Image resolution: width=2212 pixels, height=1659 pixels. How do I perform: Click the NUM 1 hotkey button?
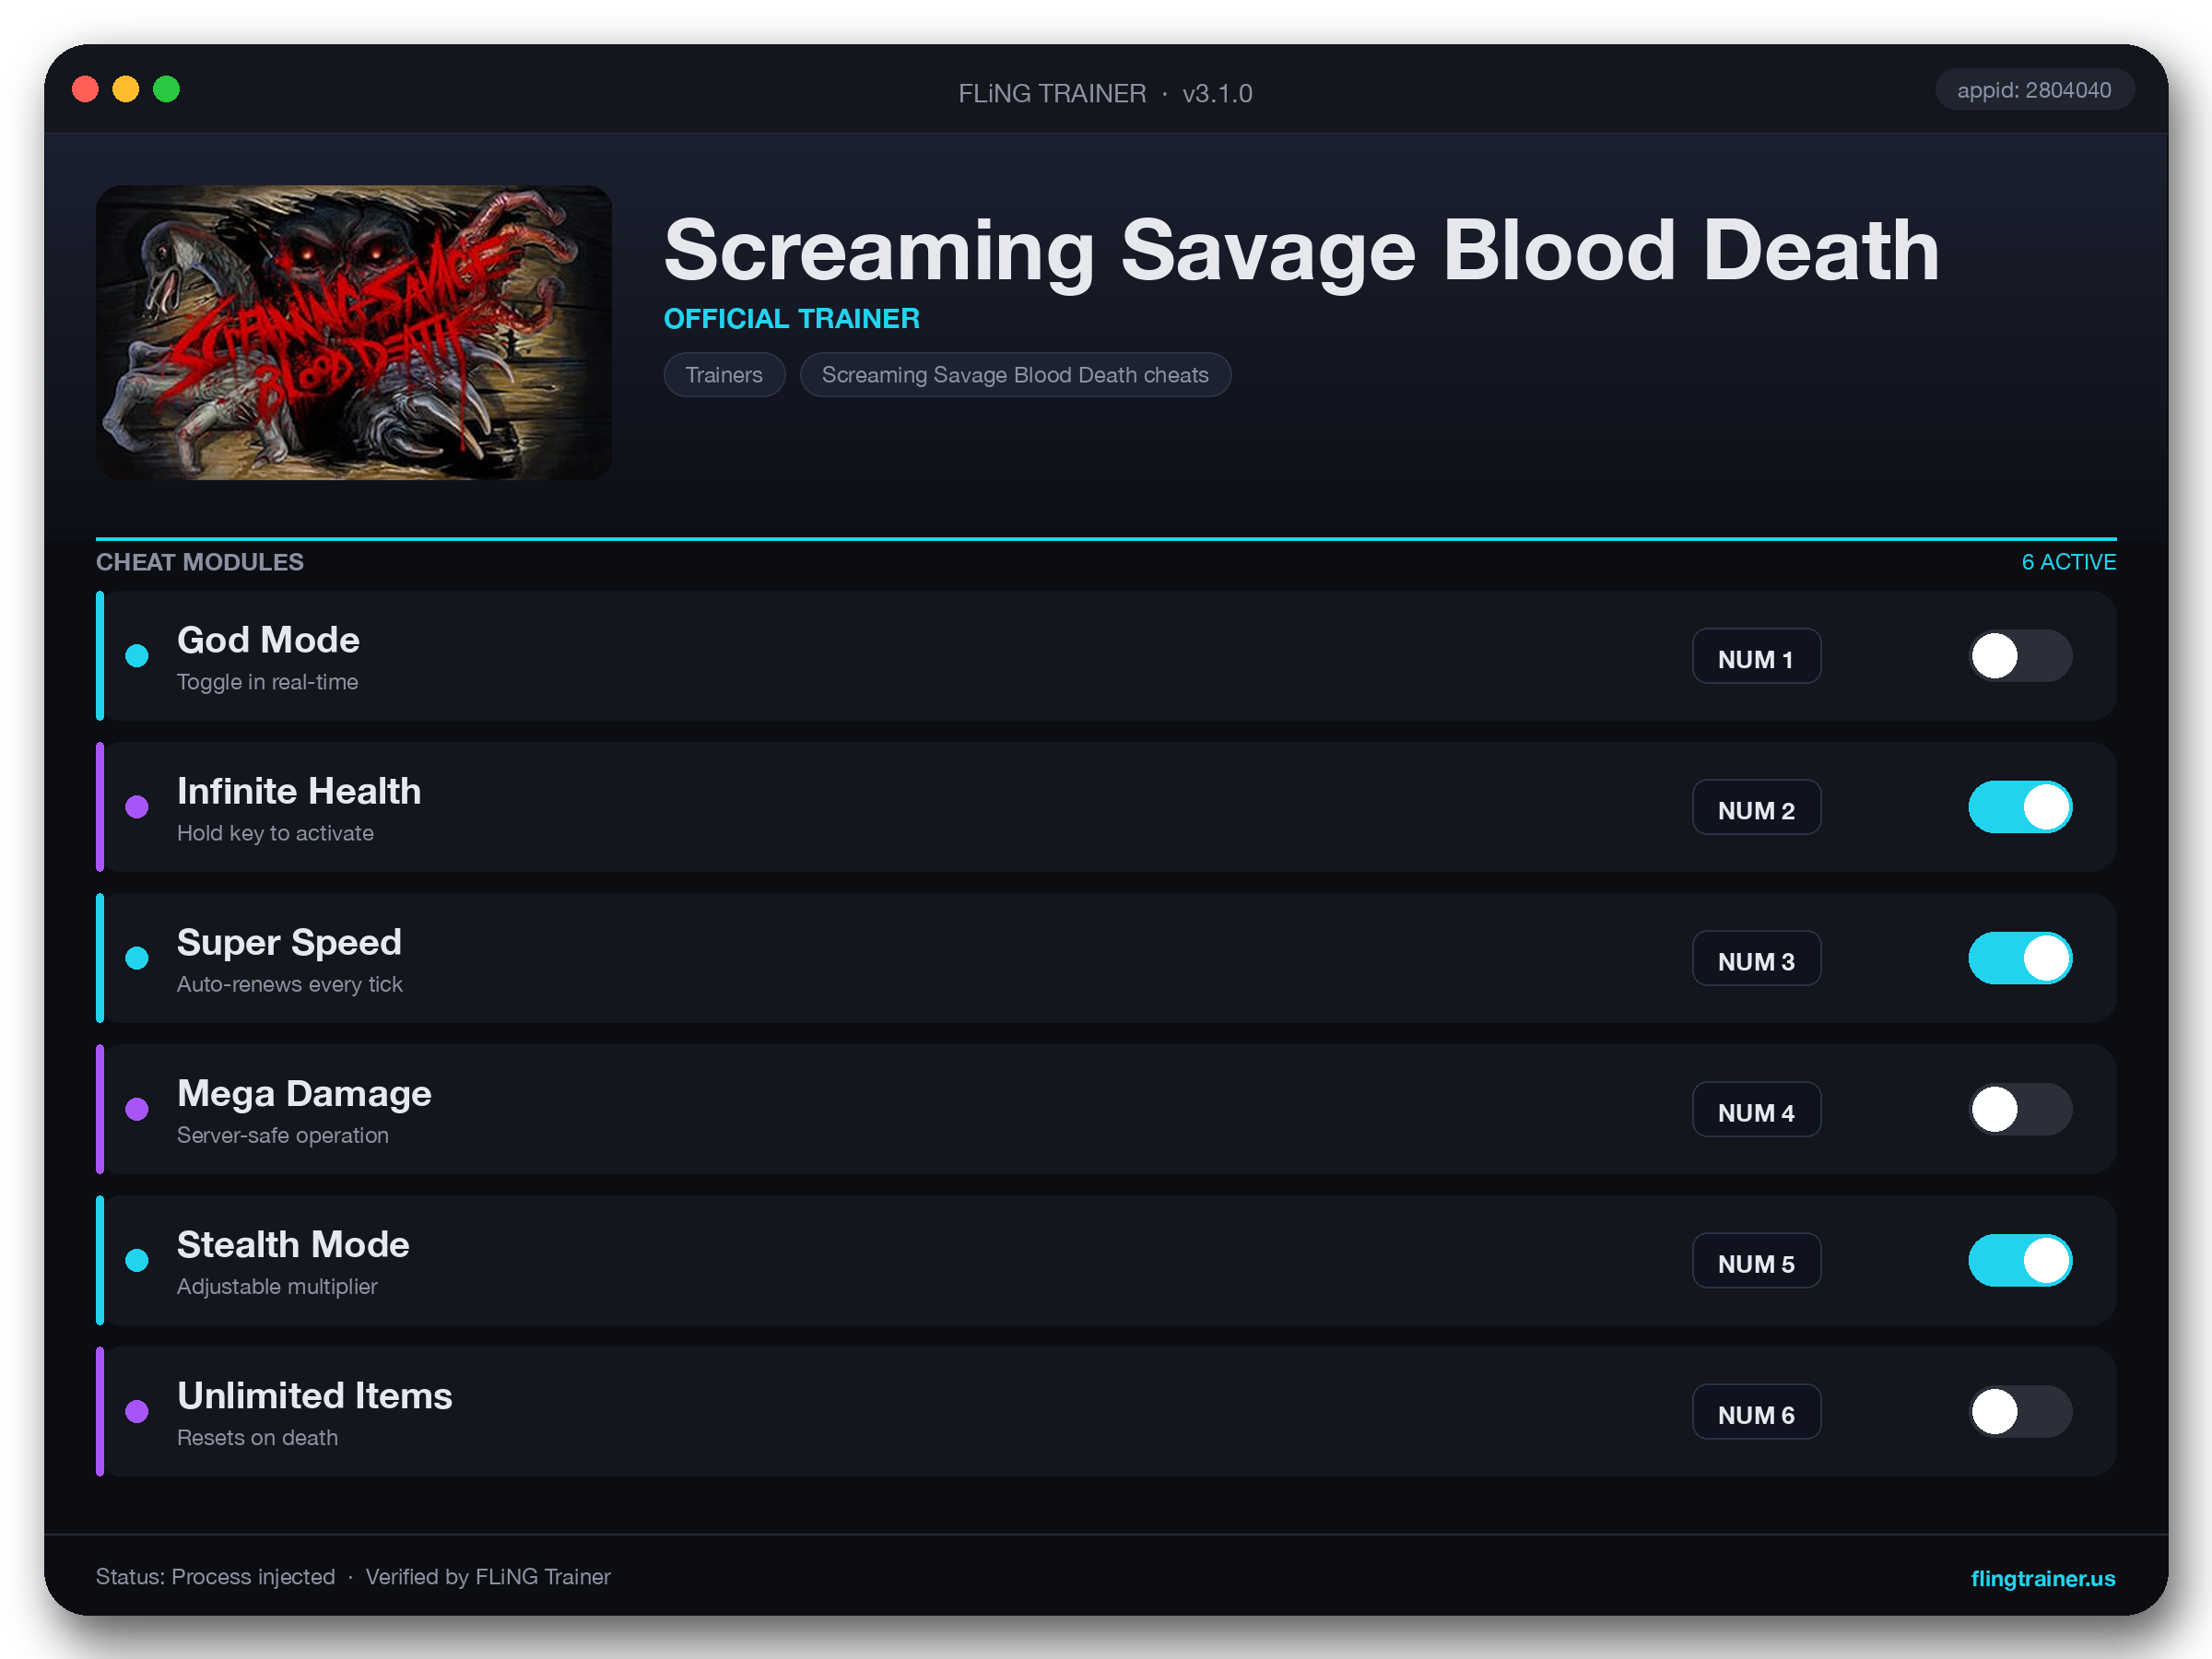click(1756, 656)
